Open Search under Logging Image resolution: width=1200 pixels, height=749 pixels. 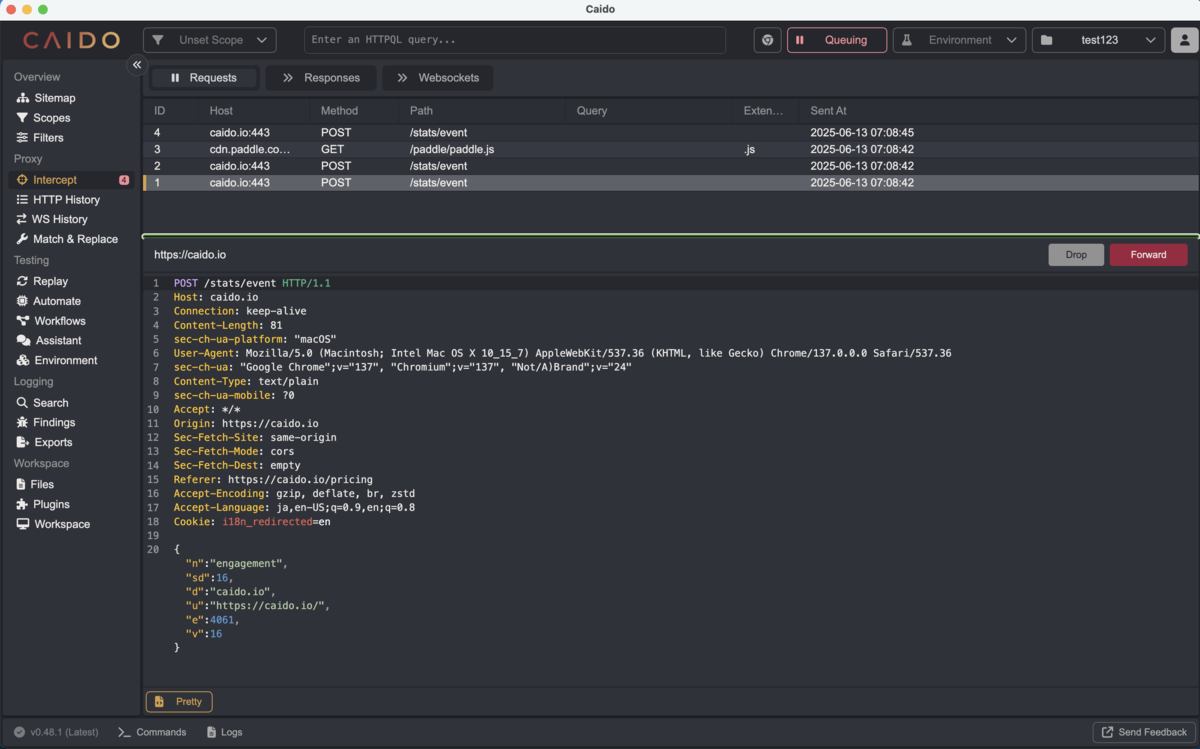[43, 403]
